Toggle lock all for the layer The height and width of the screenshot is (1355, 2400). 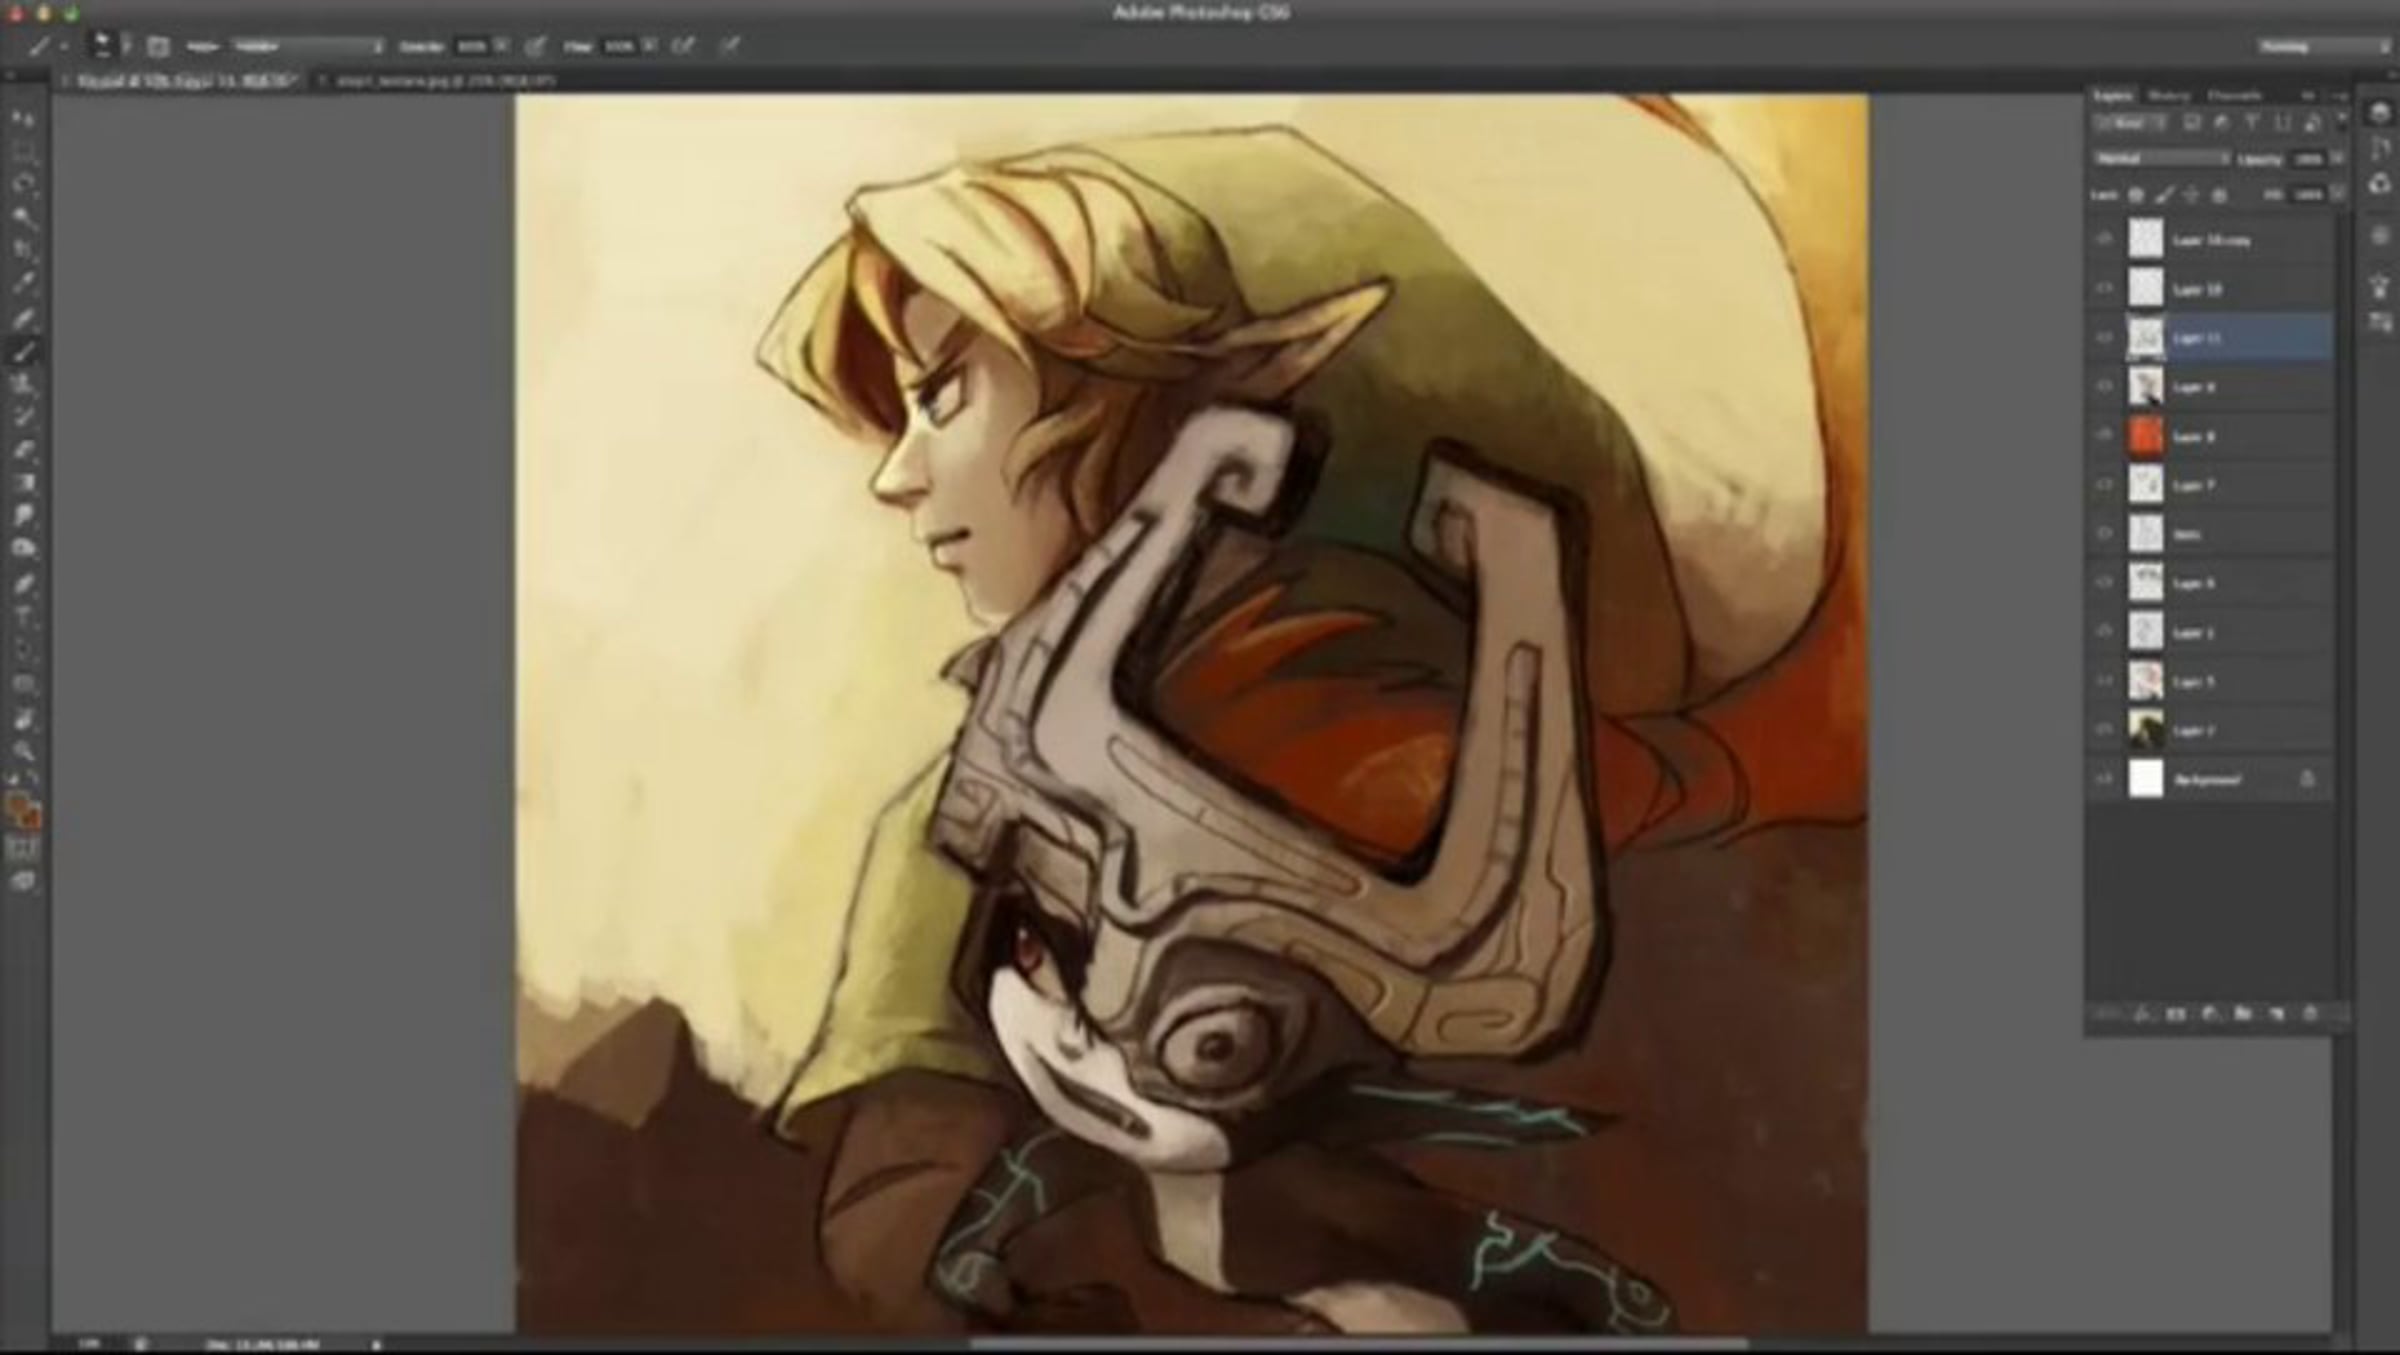[2220, 195]
